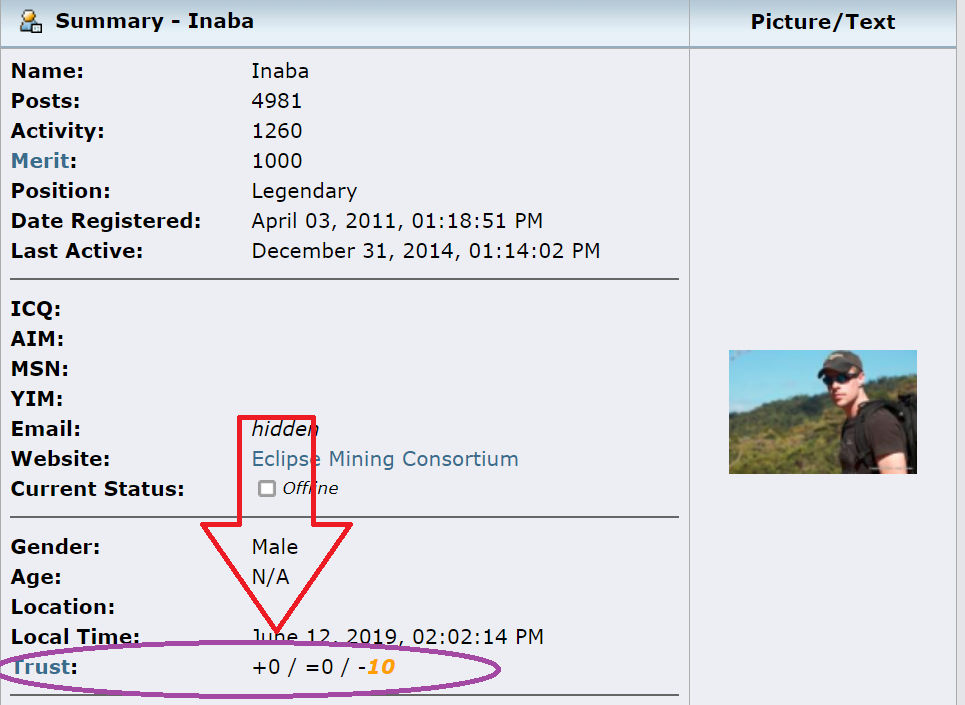This screenshot has height=705, width=965.
Task: Click the Picture/Text column header
Action: [x=822, y=22]
